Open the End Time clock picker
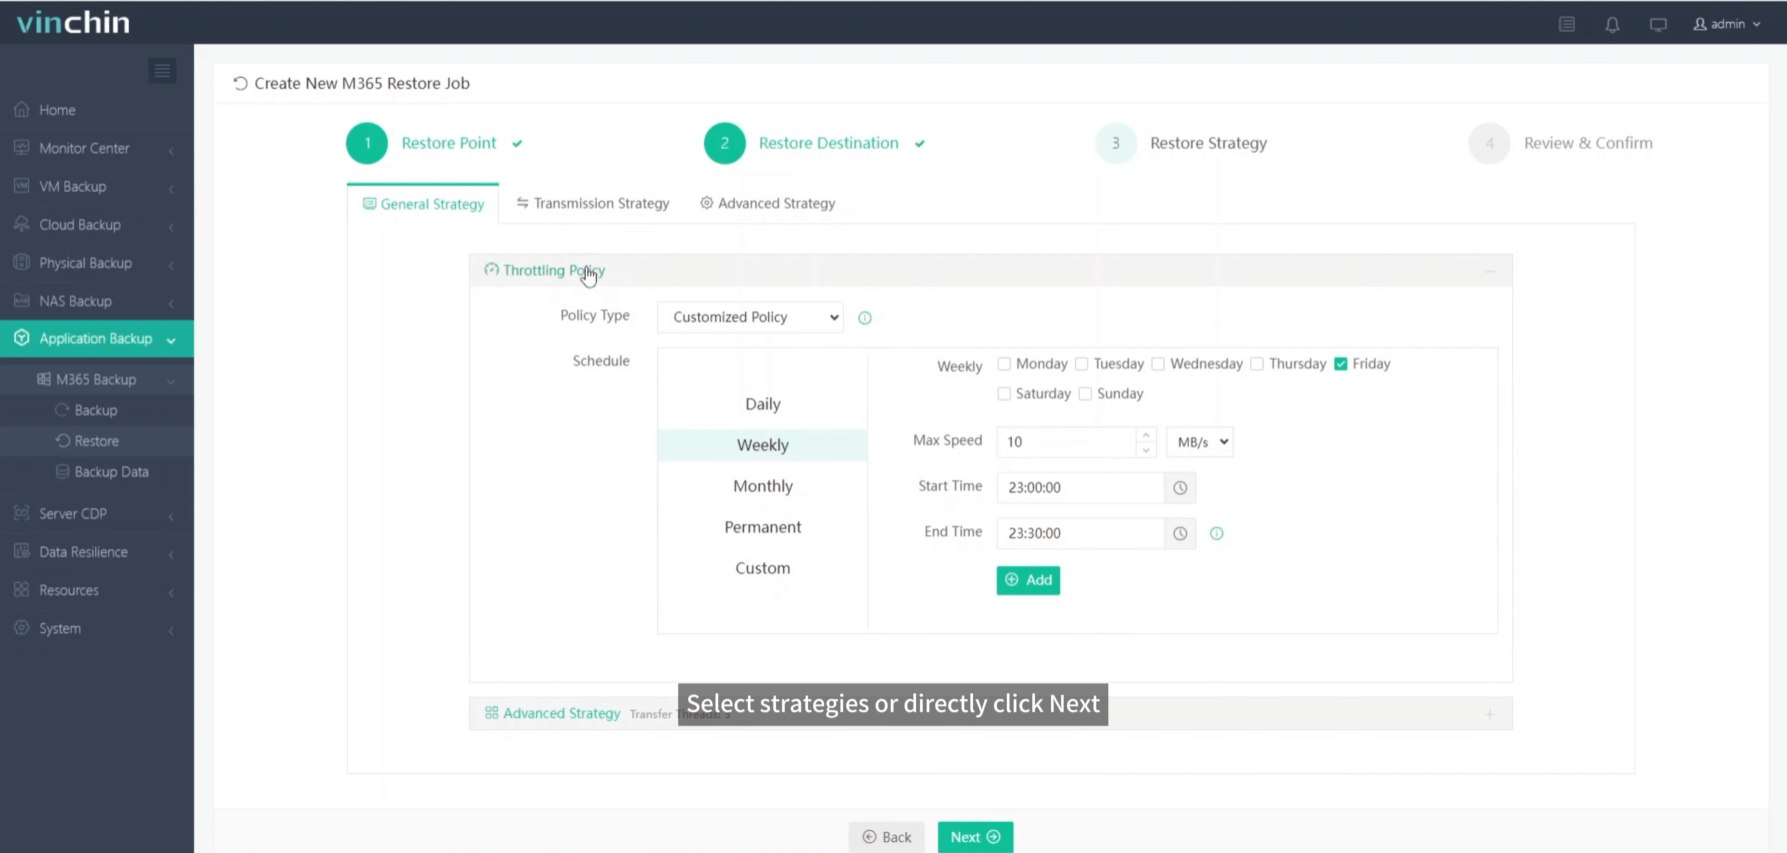This screenshot has width=1787, height=853. [1180, 533]
